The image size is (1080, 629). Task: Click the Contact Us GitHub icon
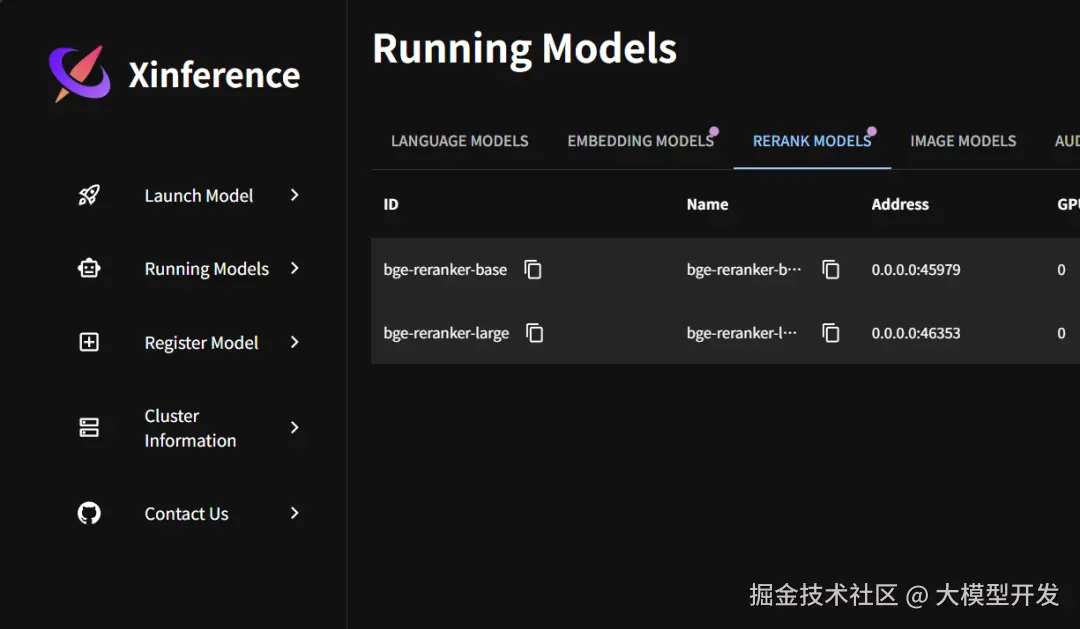pyautogui.click(x=89, y=513)
